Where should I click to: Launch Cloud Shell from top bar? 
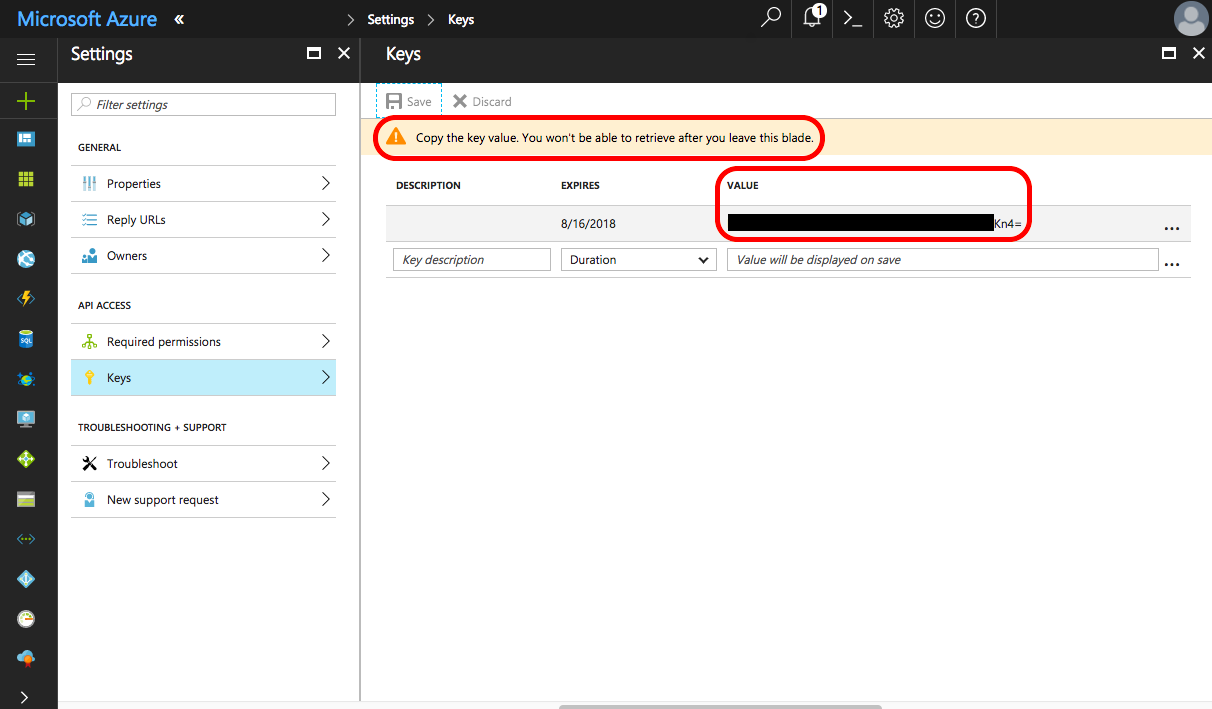(853, 18)
